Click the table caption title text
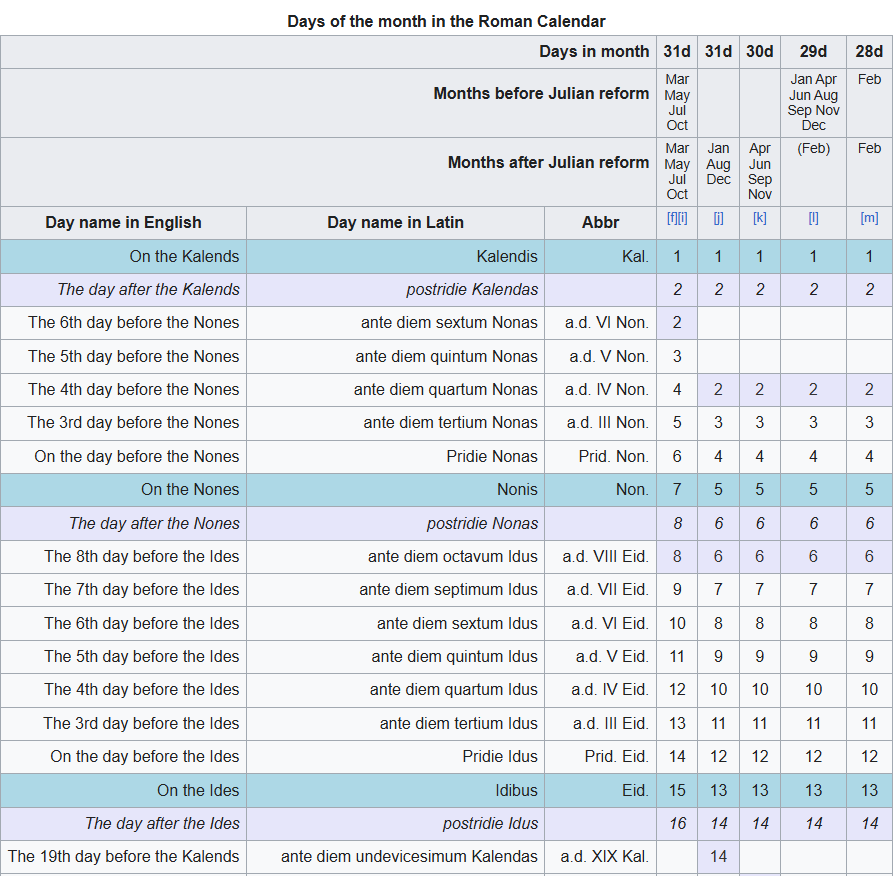 pos(446,21)
